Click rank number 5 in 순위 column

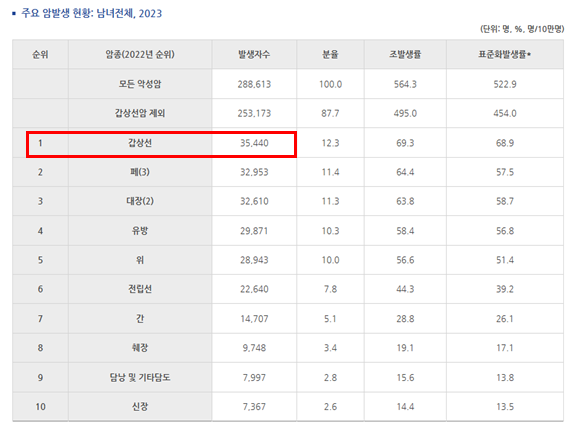click(40, 260)
